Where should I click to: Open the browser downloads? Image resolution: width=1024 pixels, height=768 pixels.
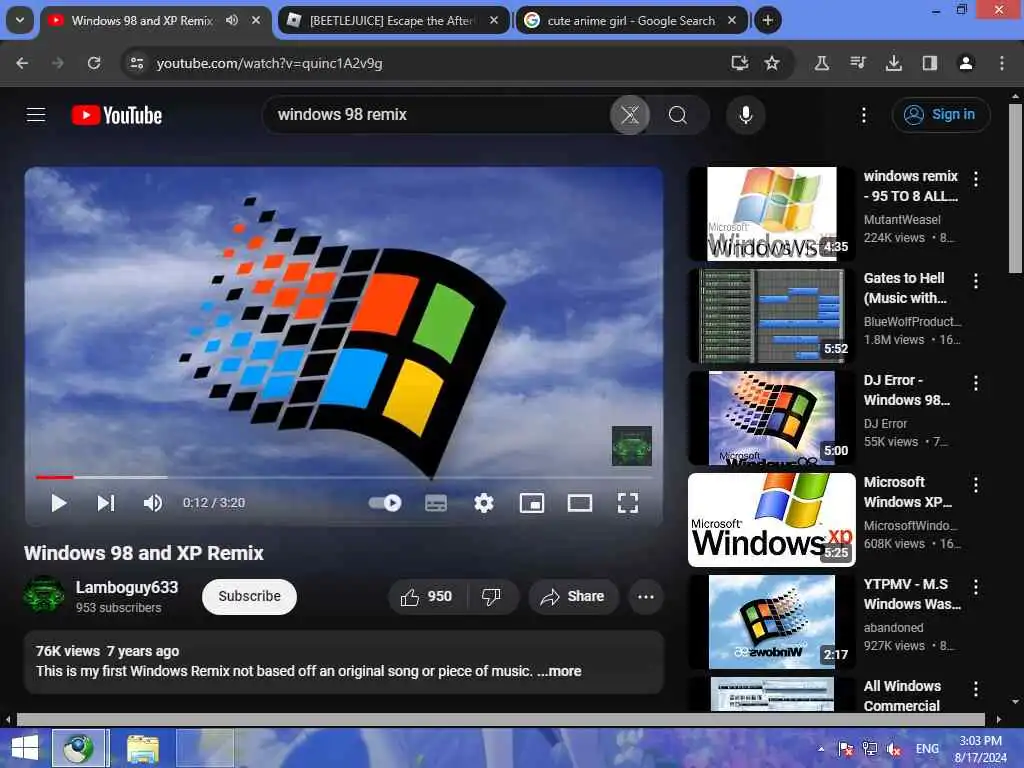click(894, 63)
